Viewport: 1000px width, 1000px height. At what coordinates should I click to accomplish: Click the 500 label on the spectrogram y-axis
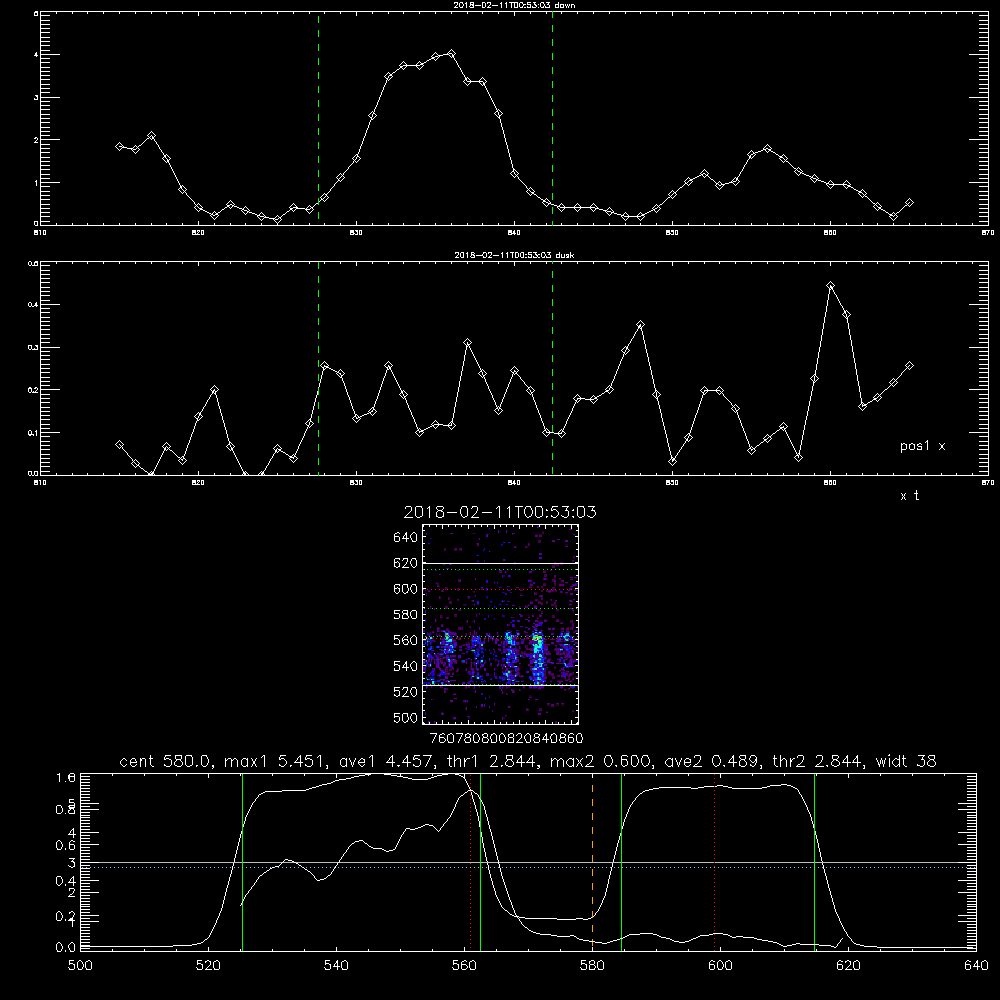[x=406, y=718]
